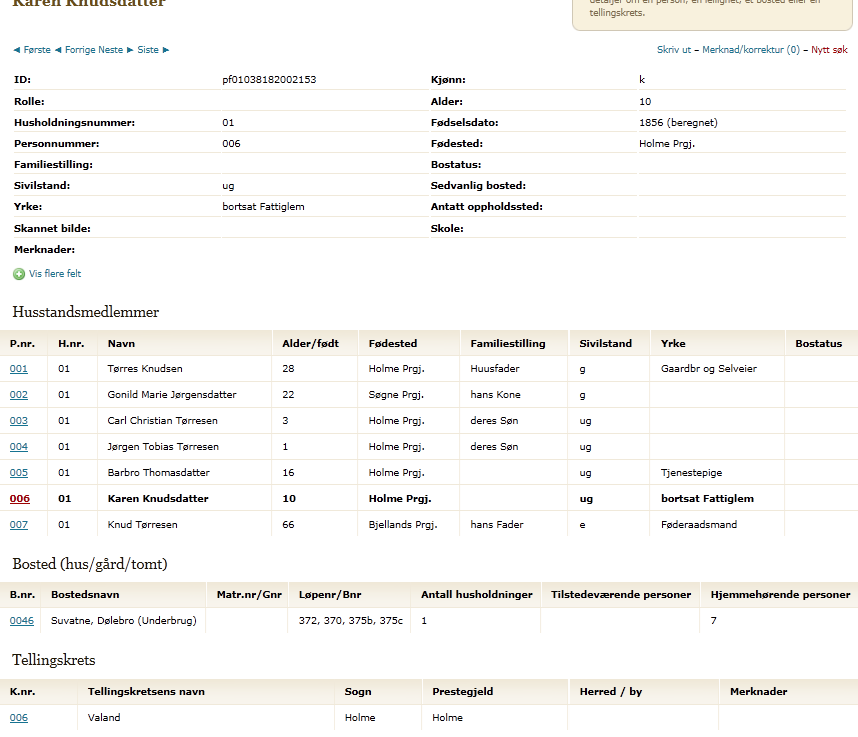Click the Prestegjeld column header

pyautogui.click(x=462, y=692)
